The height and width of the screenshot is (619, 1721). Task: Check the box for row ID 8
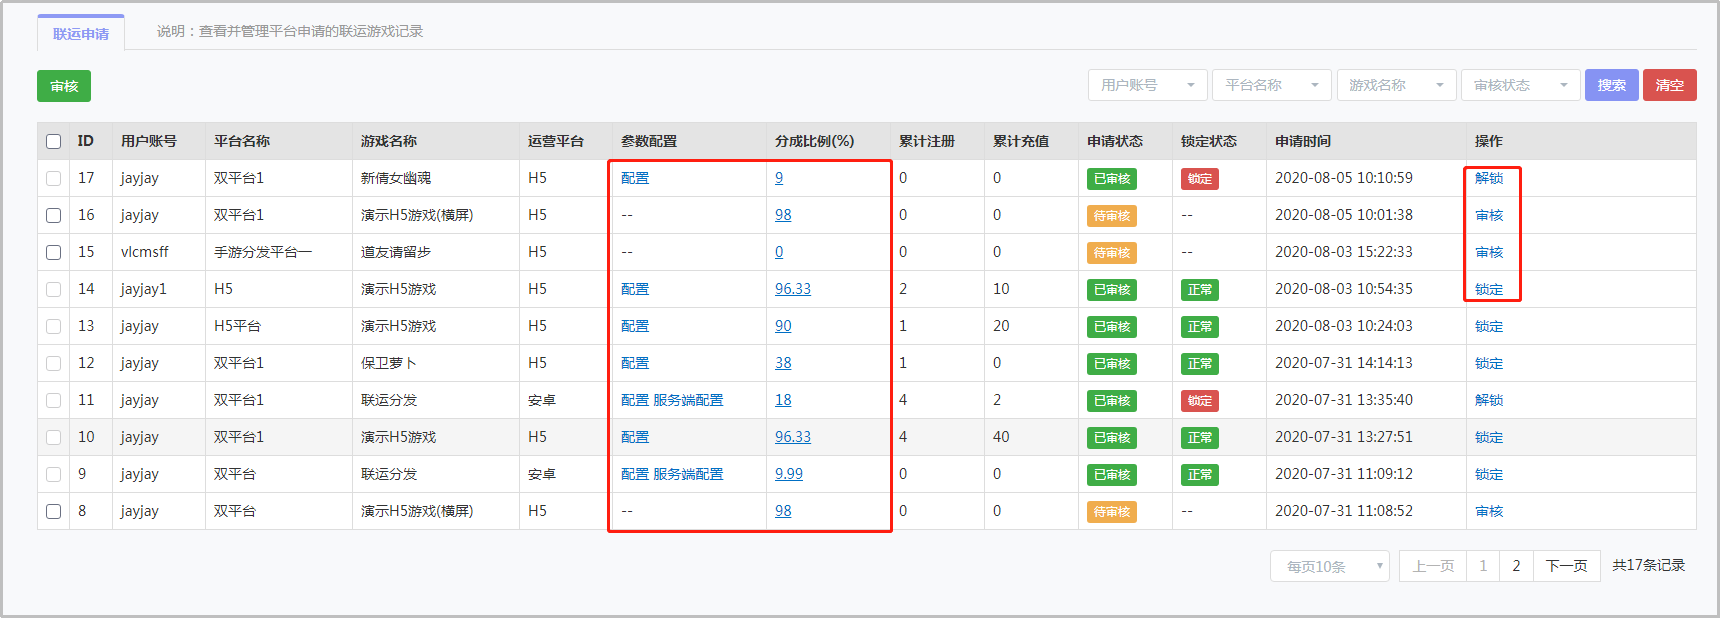54,512
